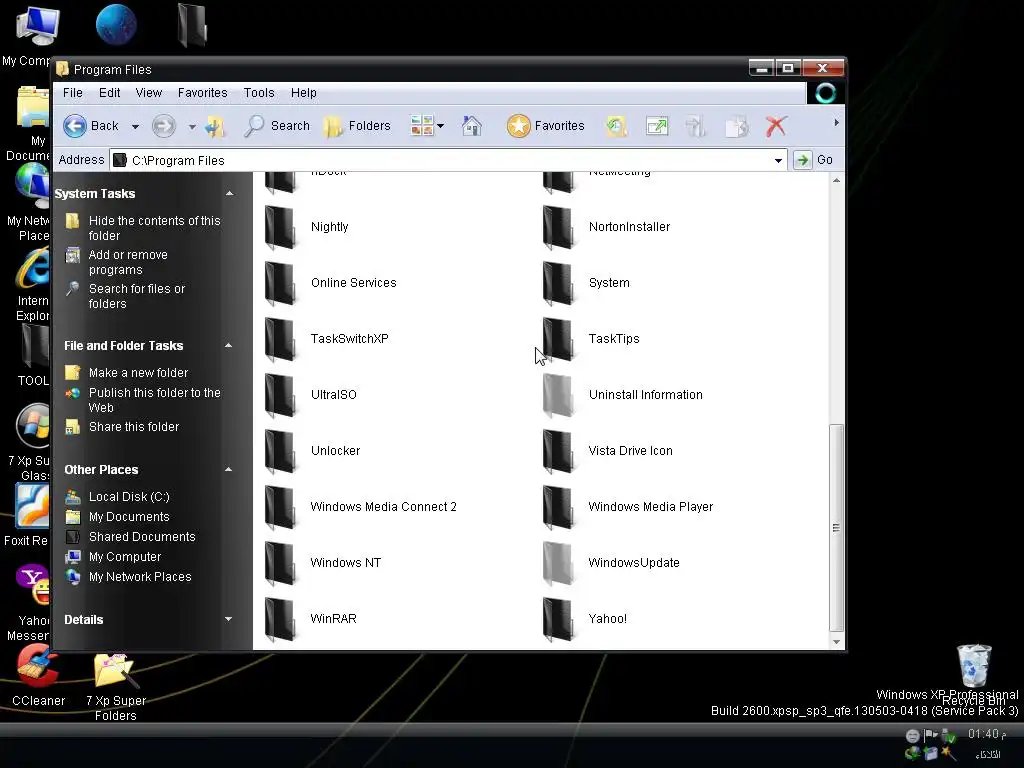Open the Tools menu
This screenshot has width=1024, height=768.
point(259,93)
